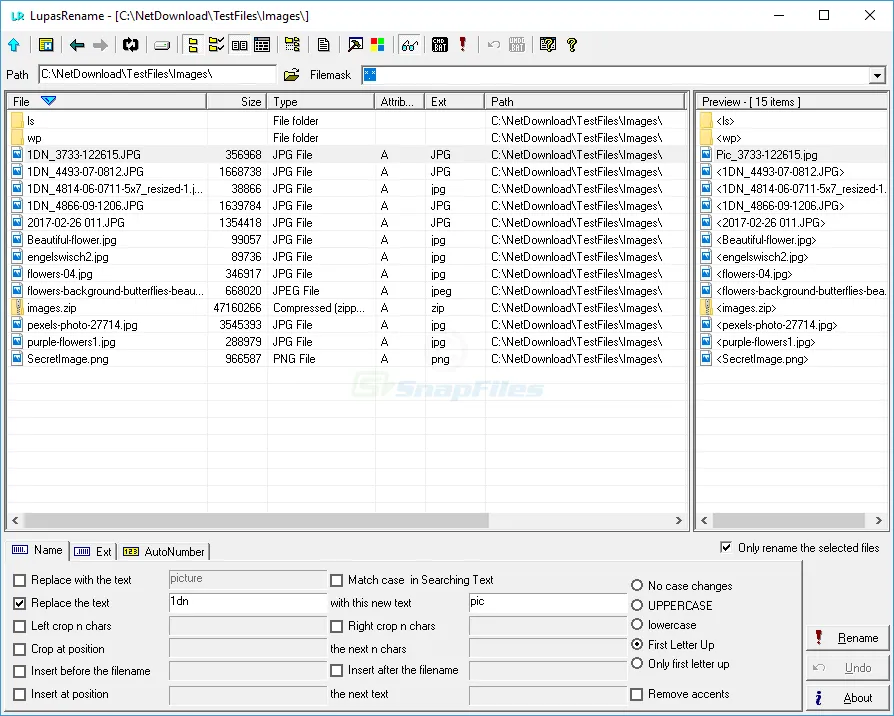Enable Insert before the filename checkbox
This screenshot has height=716, width=894.
[x=19, y=672]
